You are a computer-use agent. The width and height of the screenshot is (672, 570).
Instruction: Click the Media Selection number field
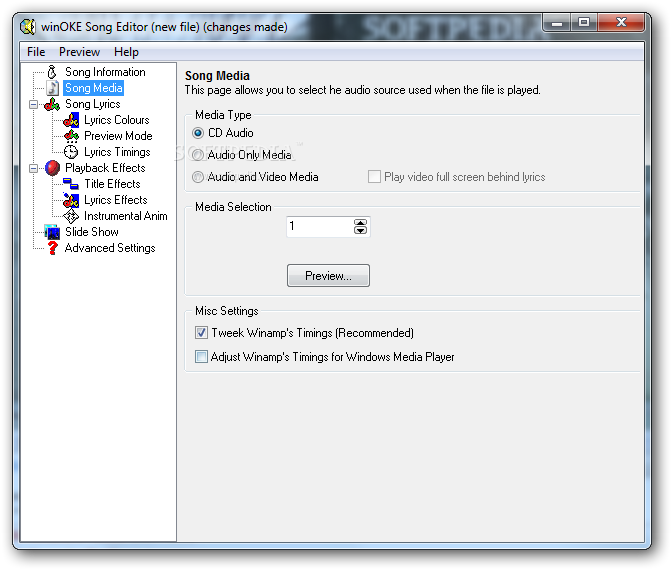(320, 226)
